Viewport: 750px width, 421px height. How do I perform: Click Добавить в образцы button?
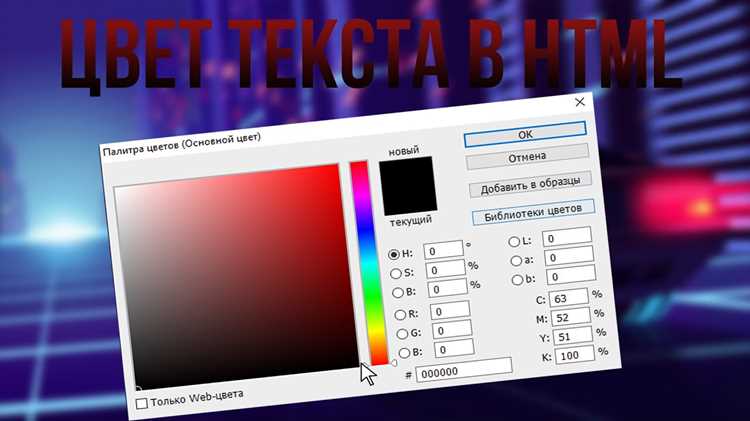tap(530, 185)
